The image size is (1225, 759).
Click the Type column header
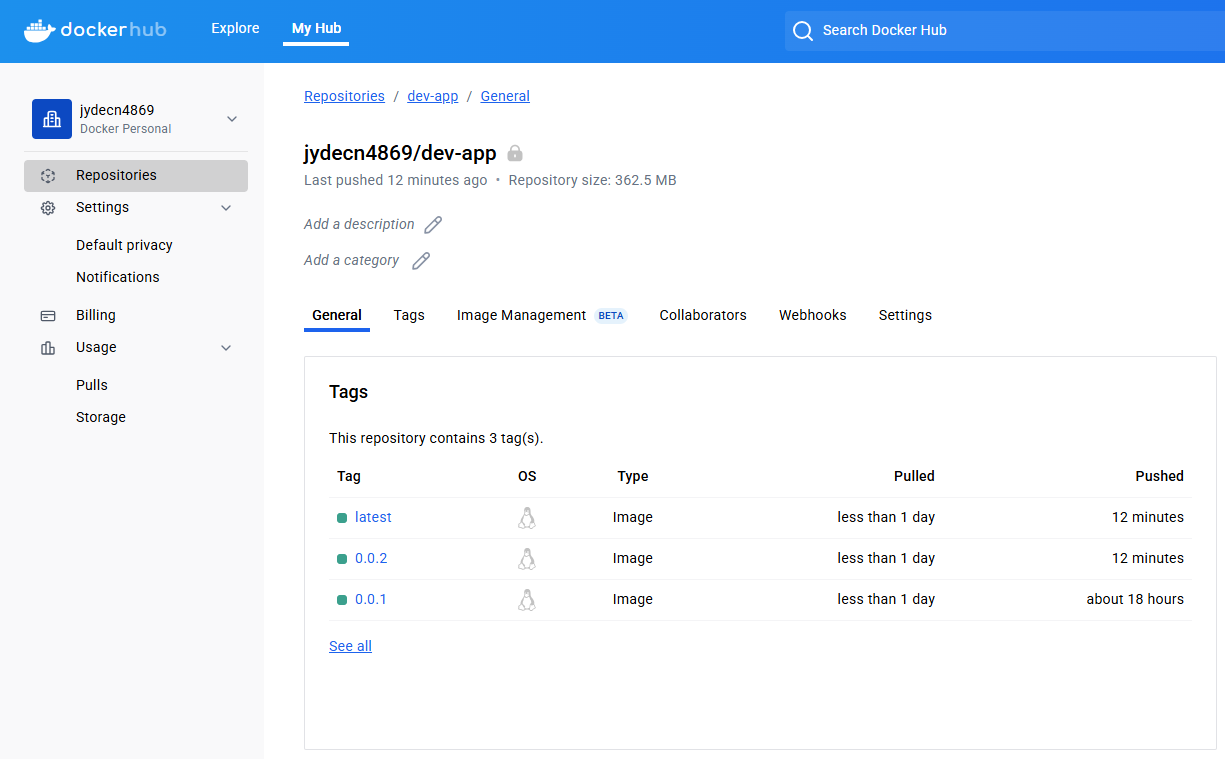[x=633, y=476]
